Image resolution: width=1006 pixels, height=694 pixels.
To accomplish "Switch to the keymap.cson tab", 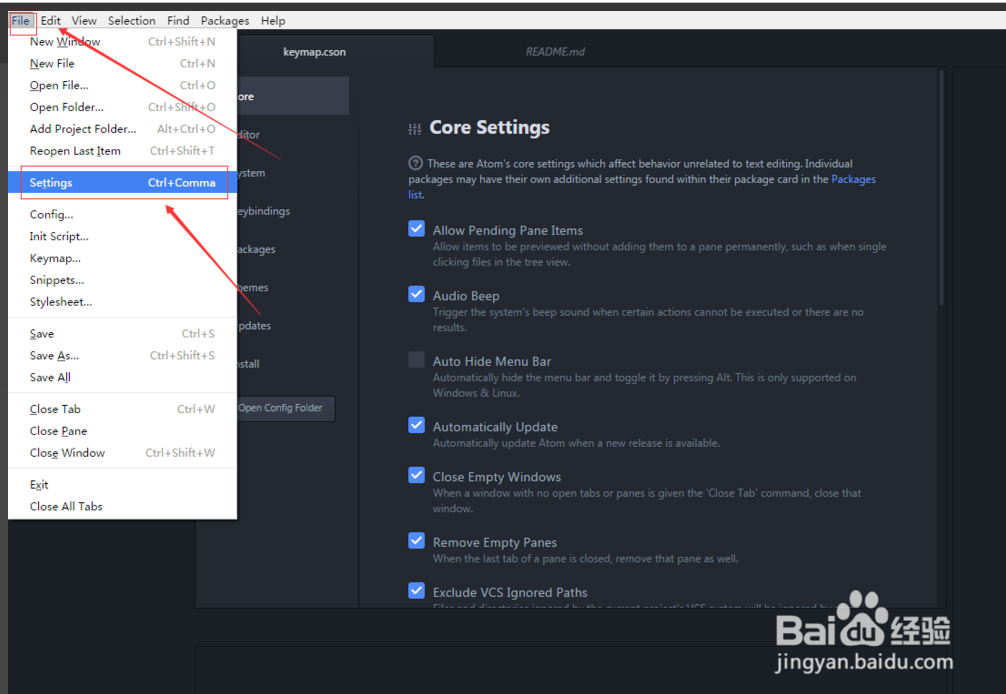I will point(314,52).
